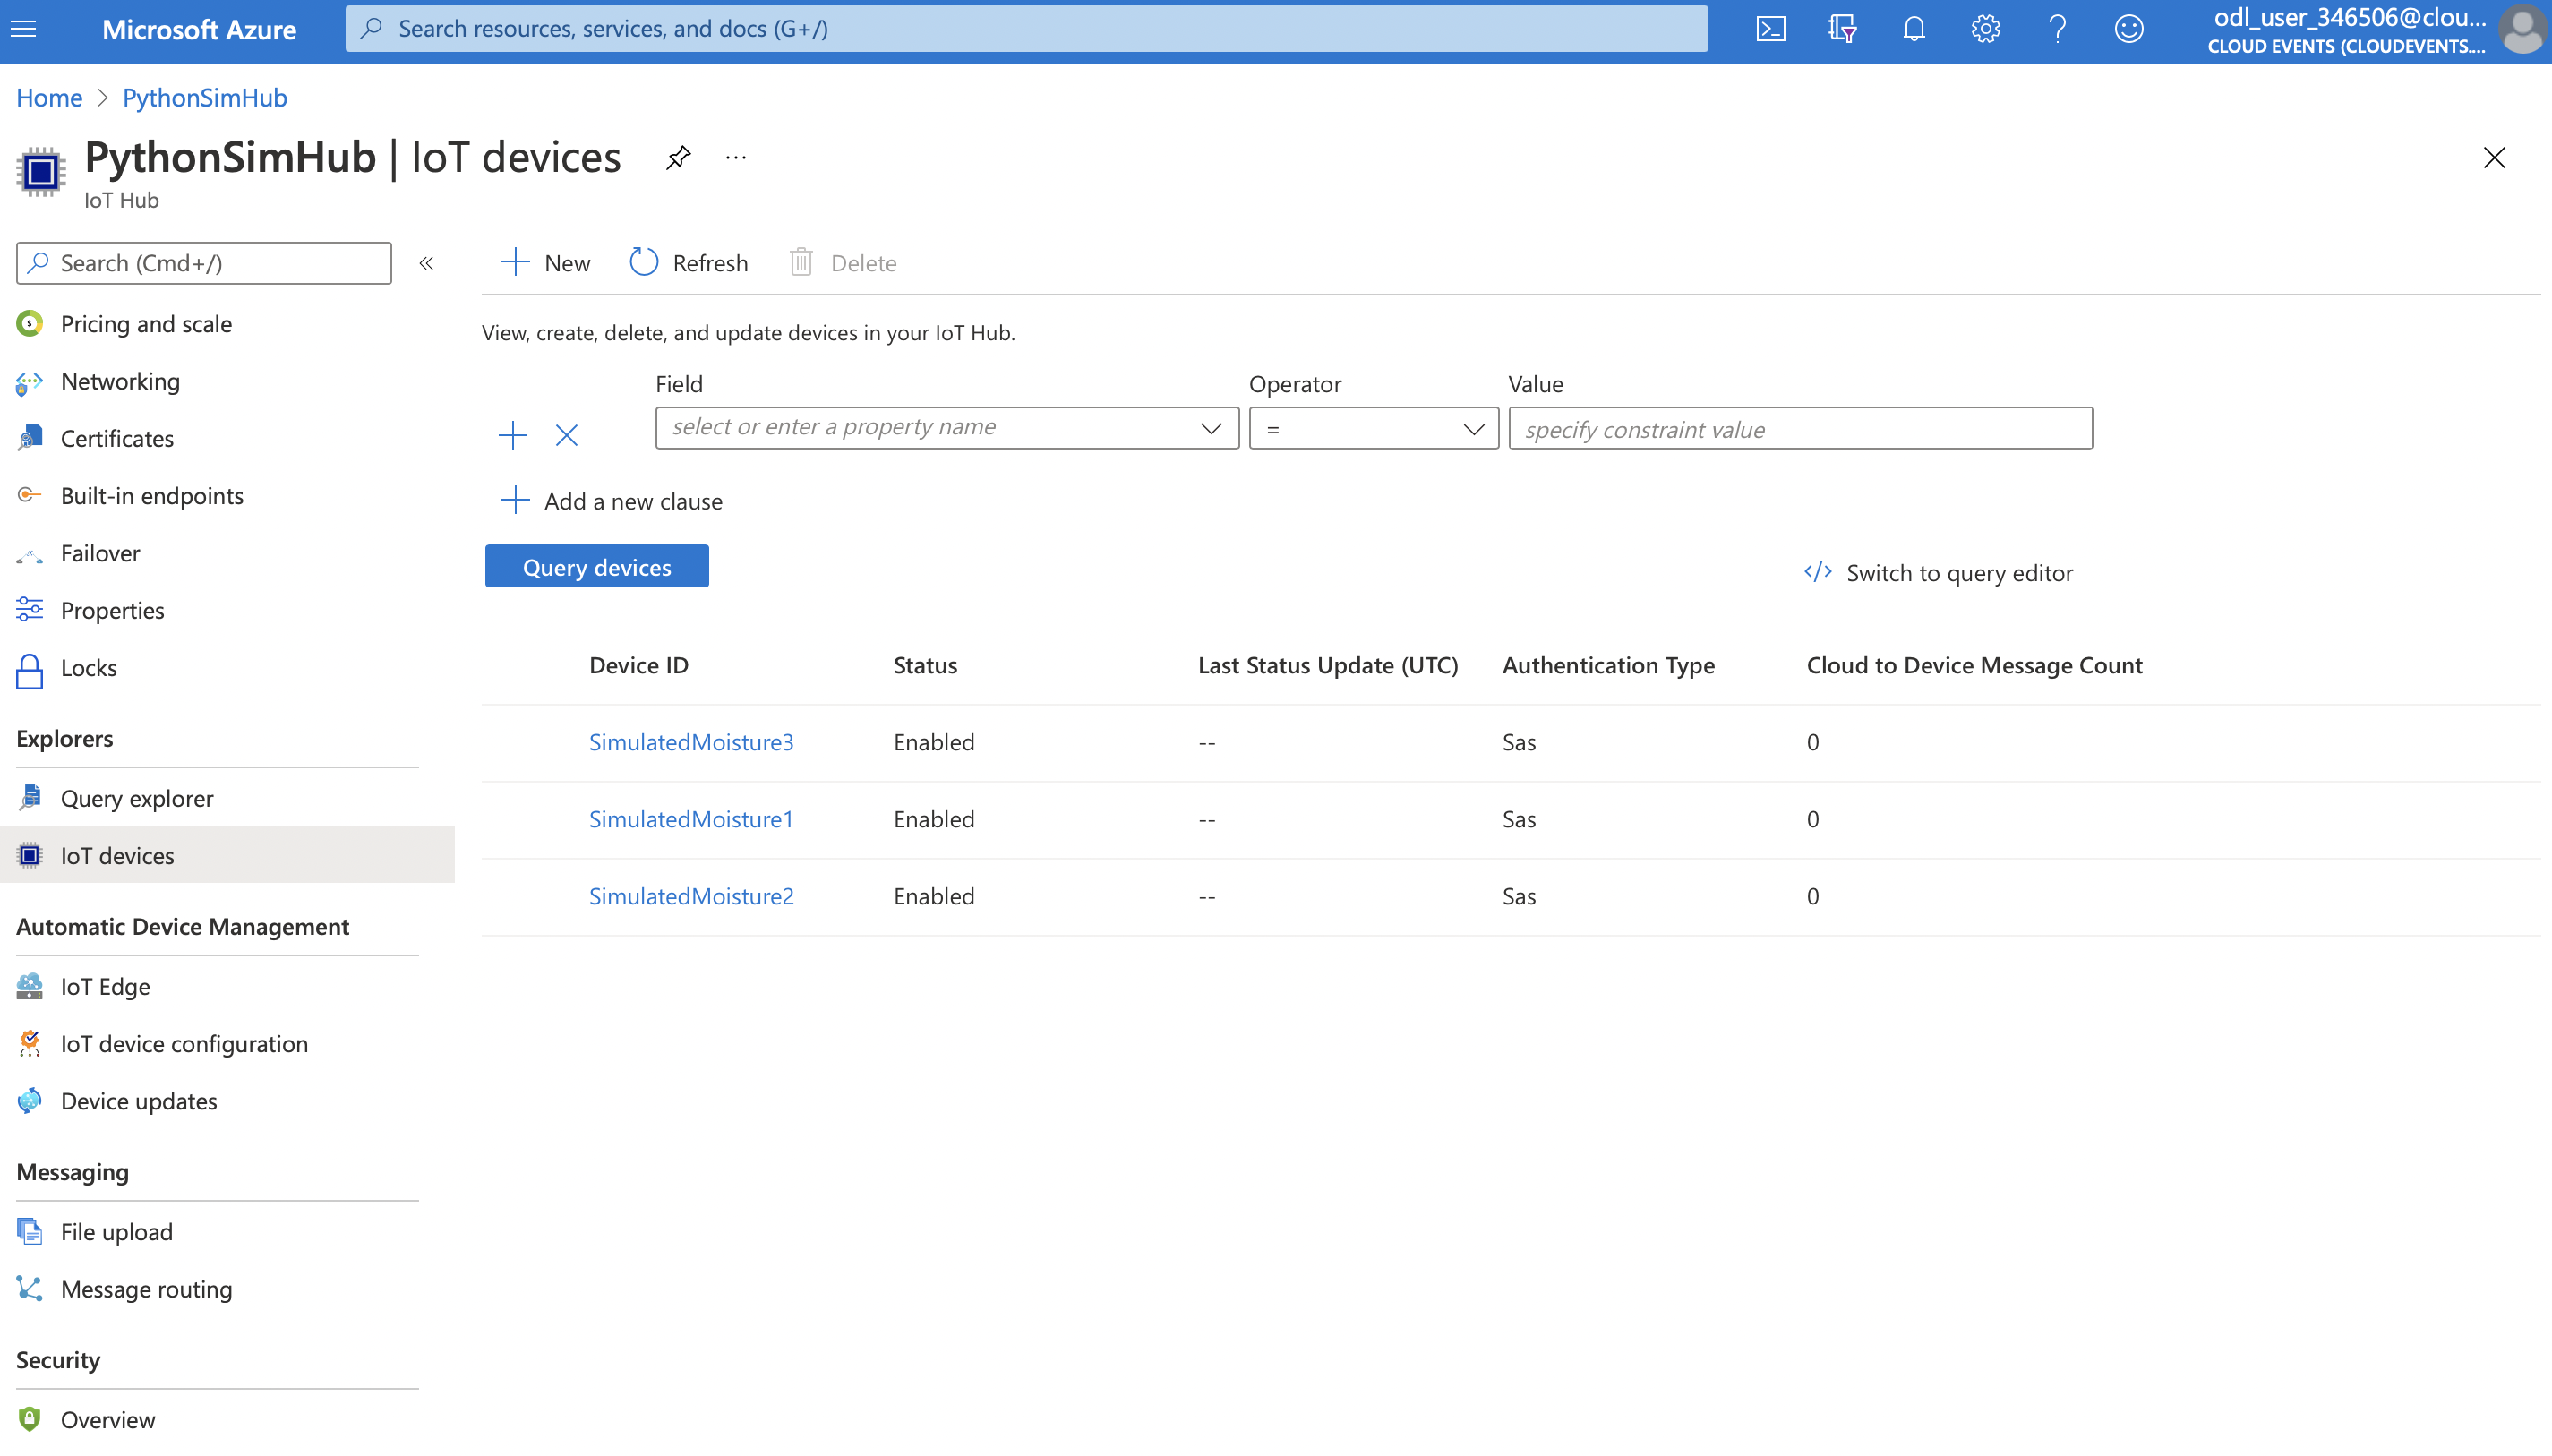The height and width of the screenshot is (1456, 2552).
Task: Open portal settings gear
Action: [x=1985, y=28]
